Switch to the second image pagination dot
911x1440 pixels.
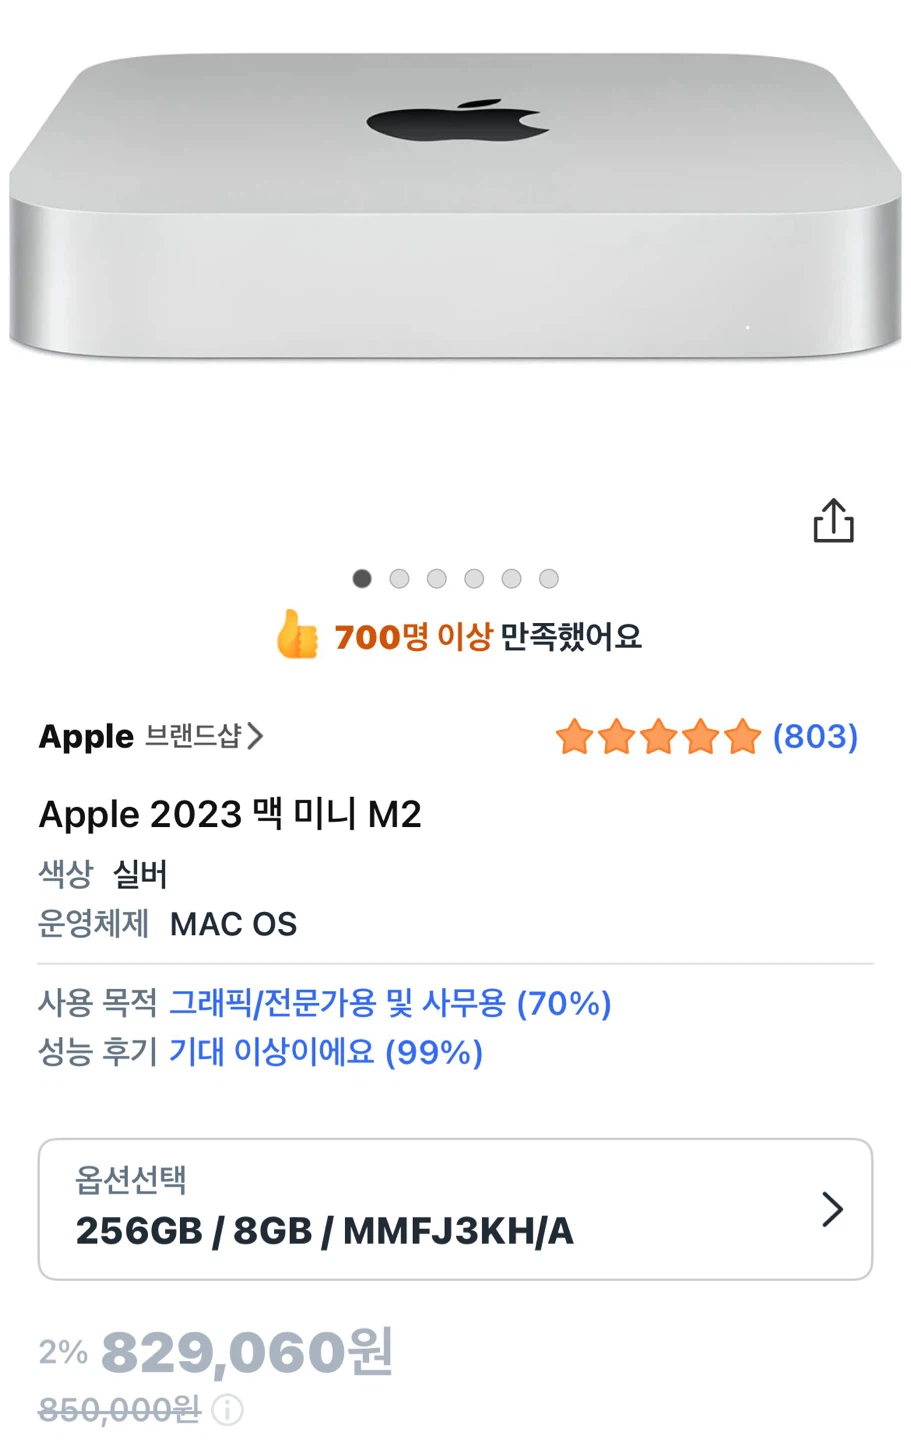399,578
